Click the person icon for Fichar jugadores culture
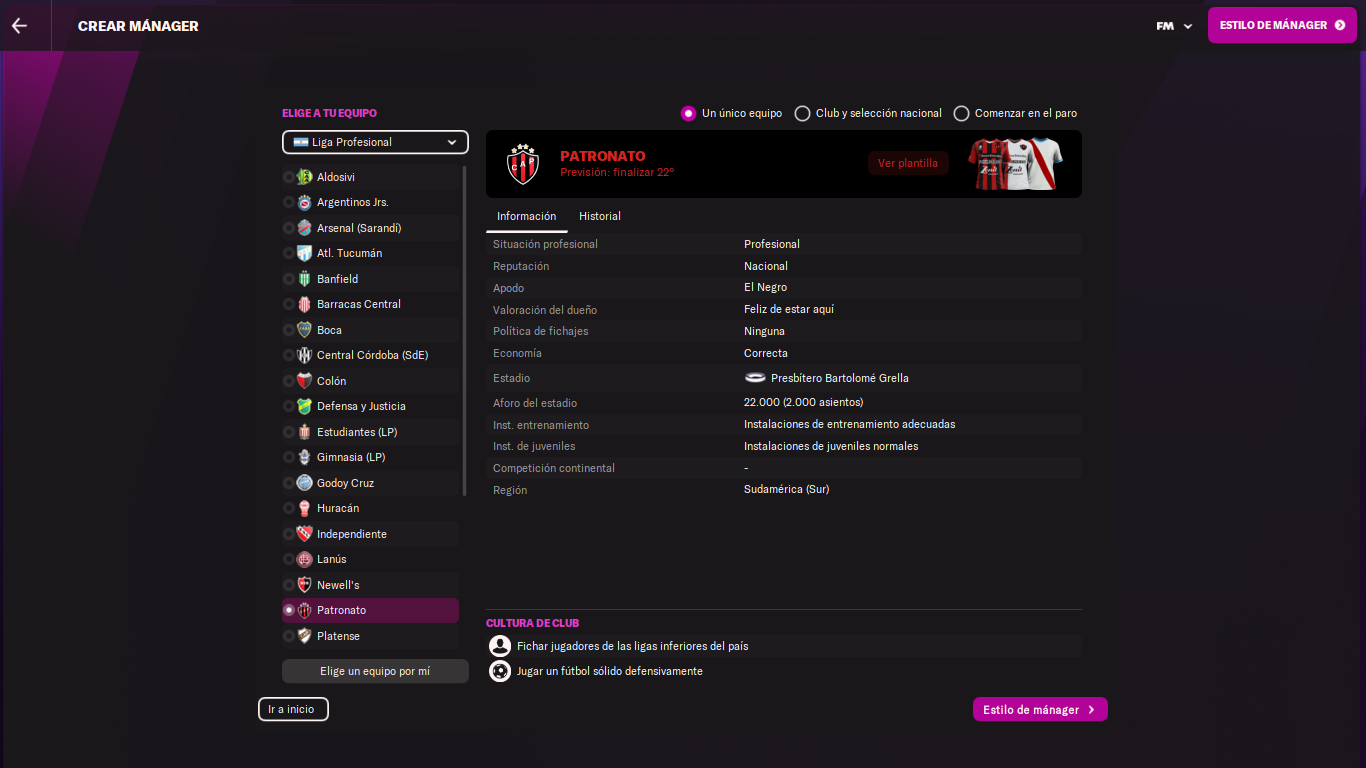The height and width of the screenshot is (768, 1366). (x=500, y=646)
